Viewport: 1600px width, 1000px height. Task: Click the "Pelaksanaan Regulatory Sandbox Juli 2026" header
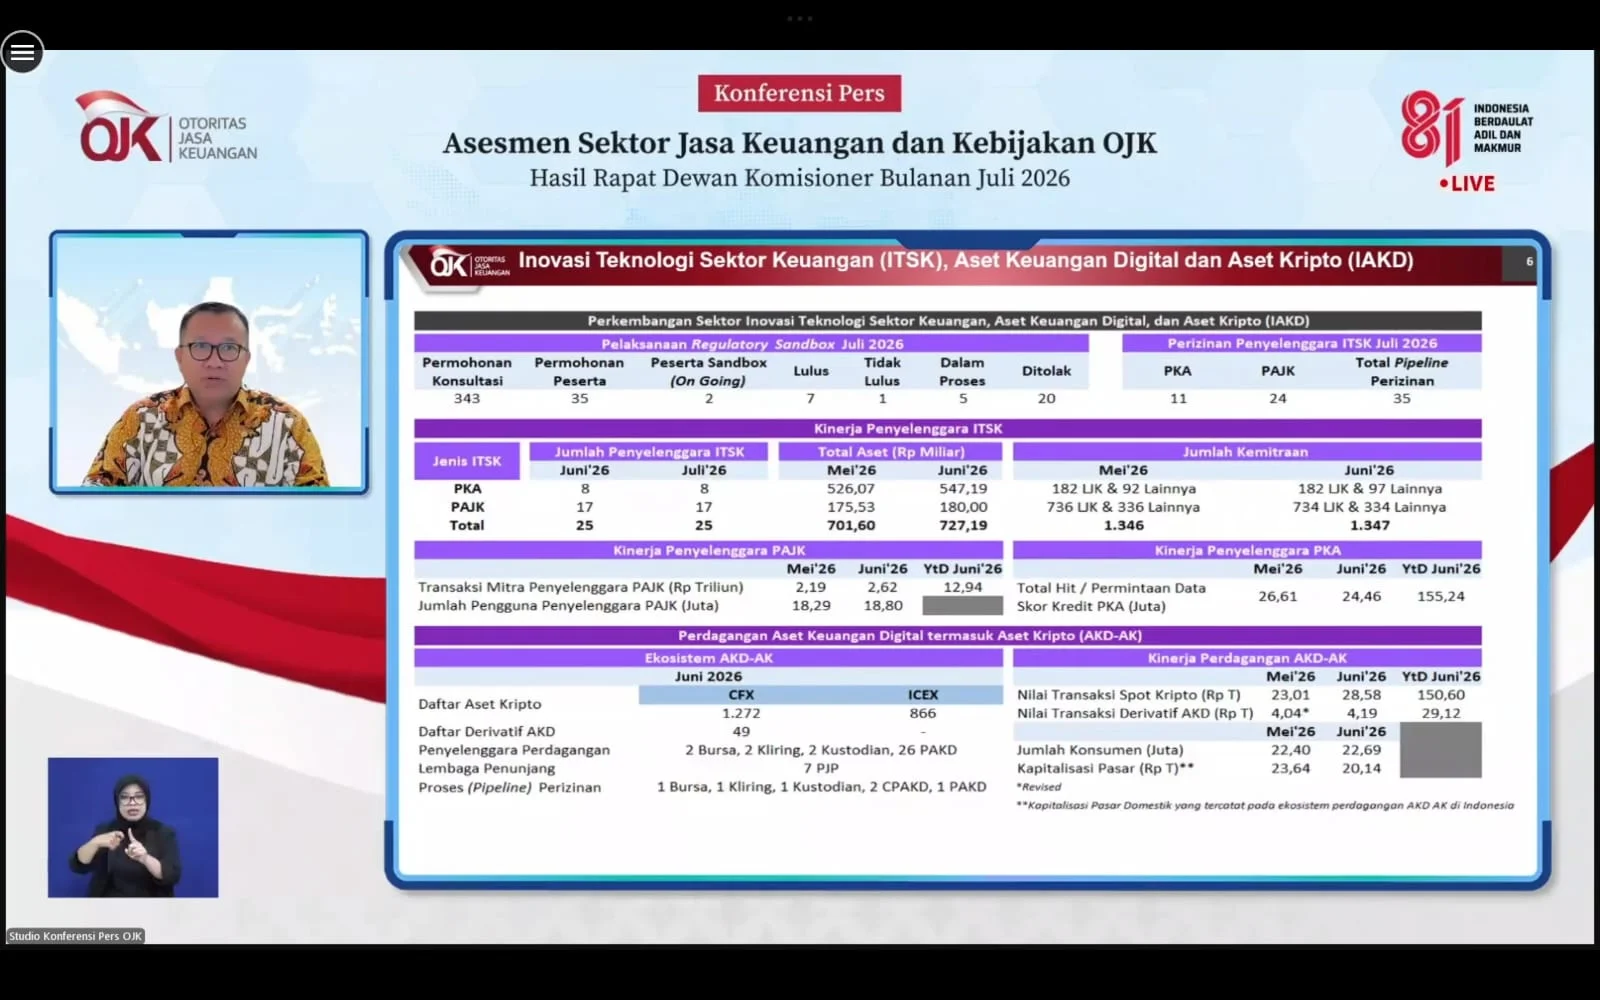point(752,344)
